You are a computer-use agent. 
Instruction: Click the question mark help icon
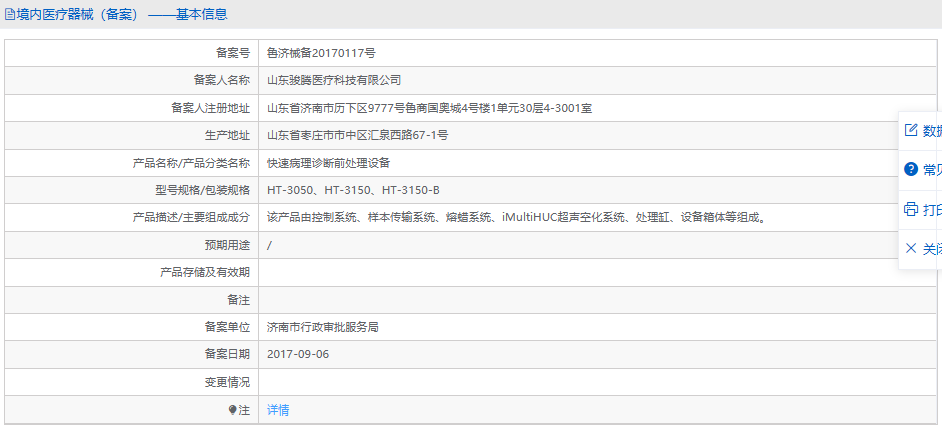911,169
